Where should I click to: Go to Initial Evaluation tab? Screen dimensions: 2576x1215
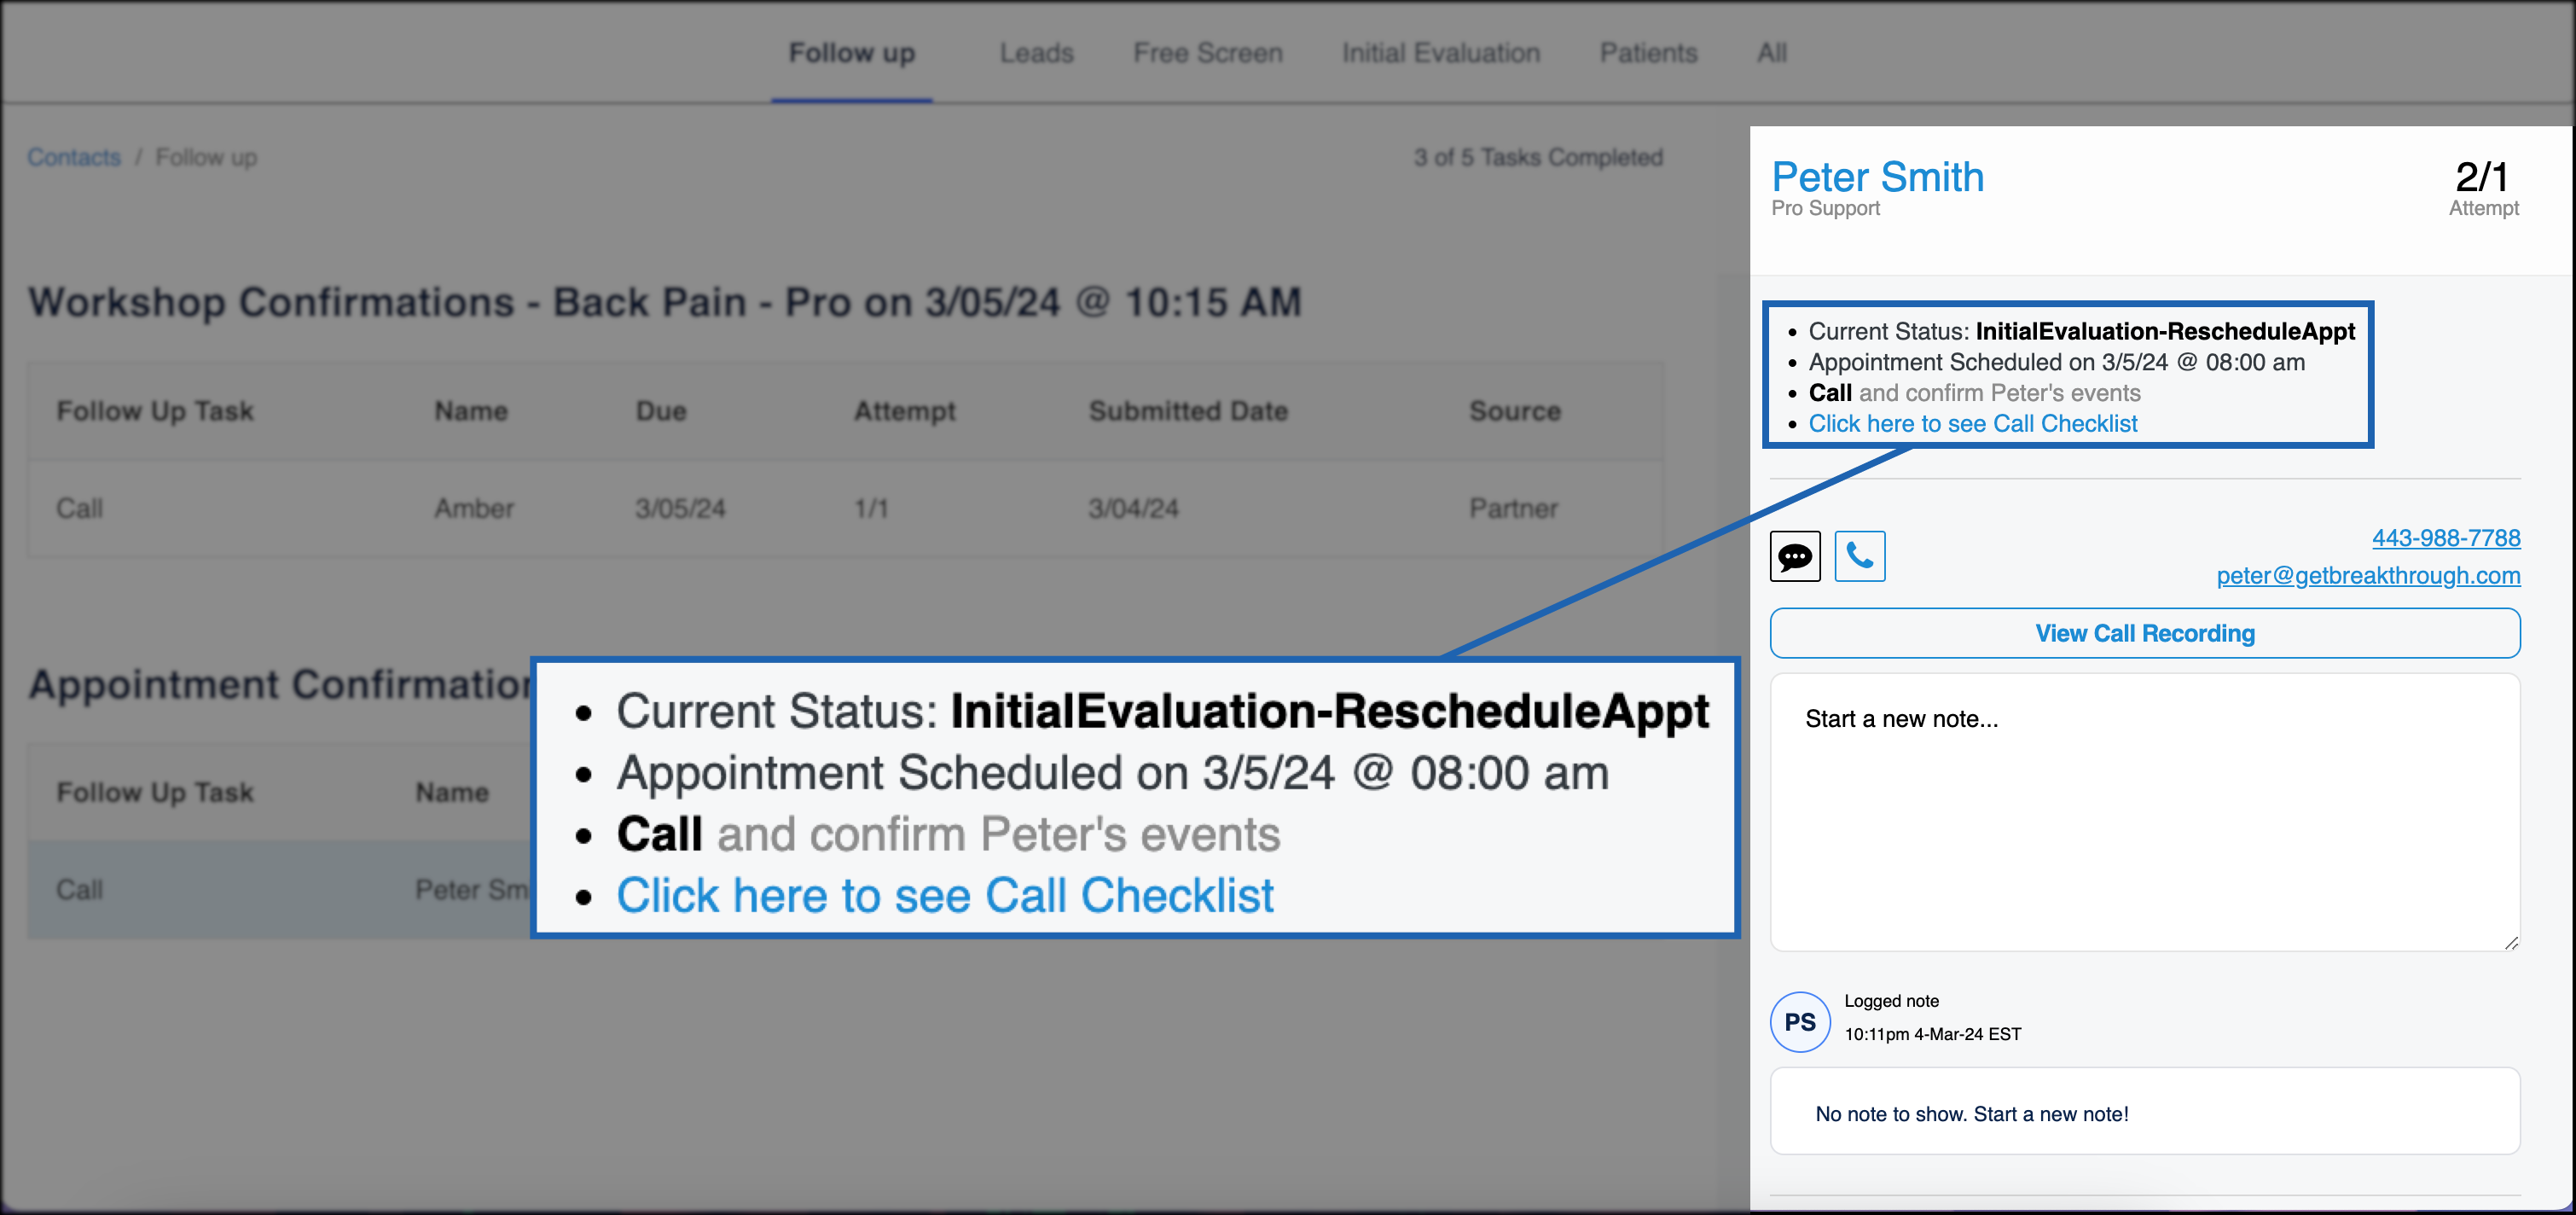pos(1440,53)
